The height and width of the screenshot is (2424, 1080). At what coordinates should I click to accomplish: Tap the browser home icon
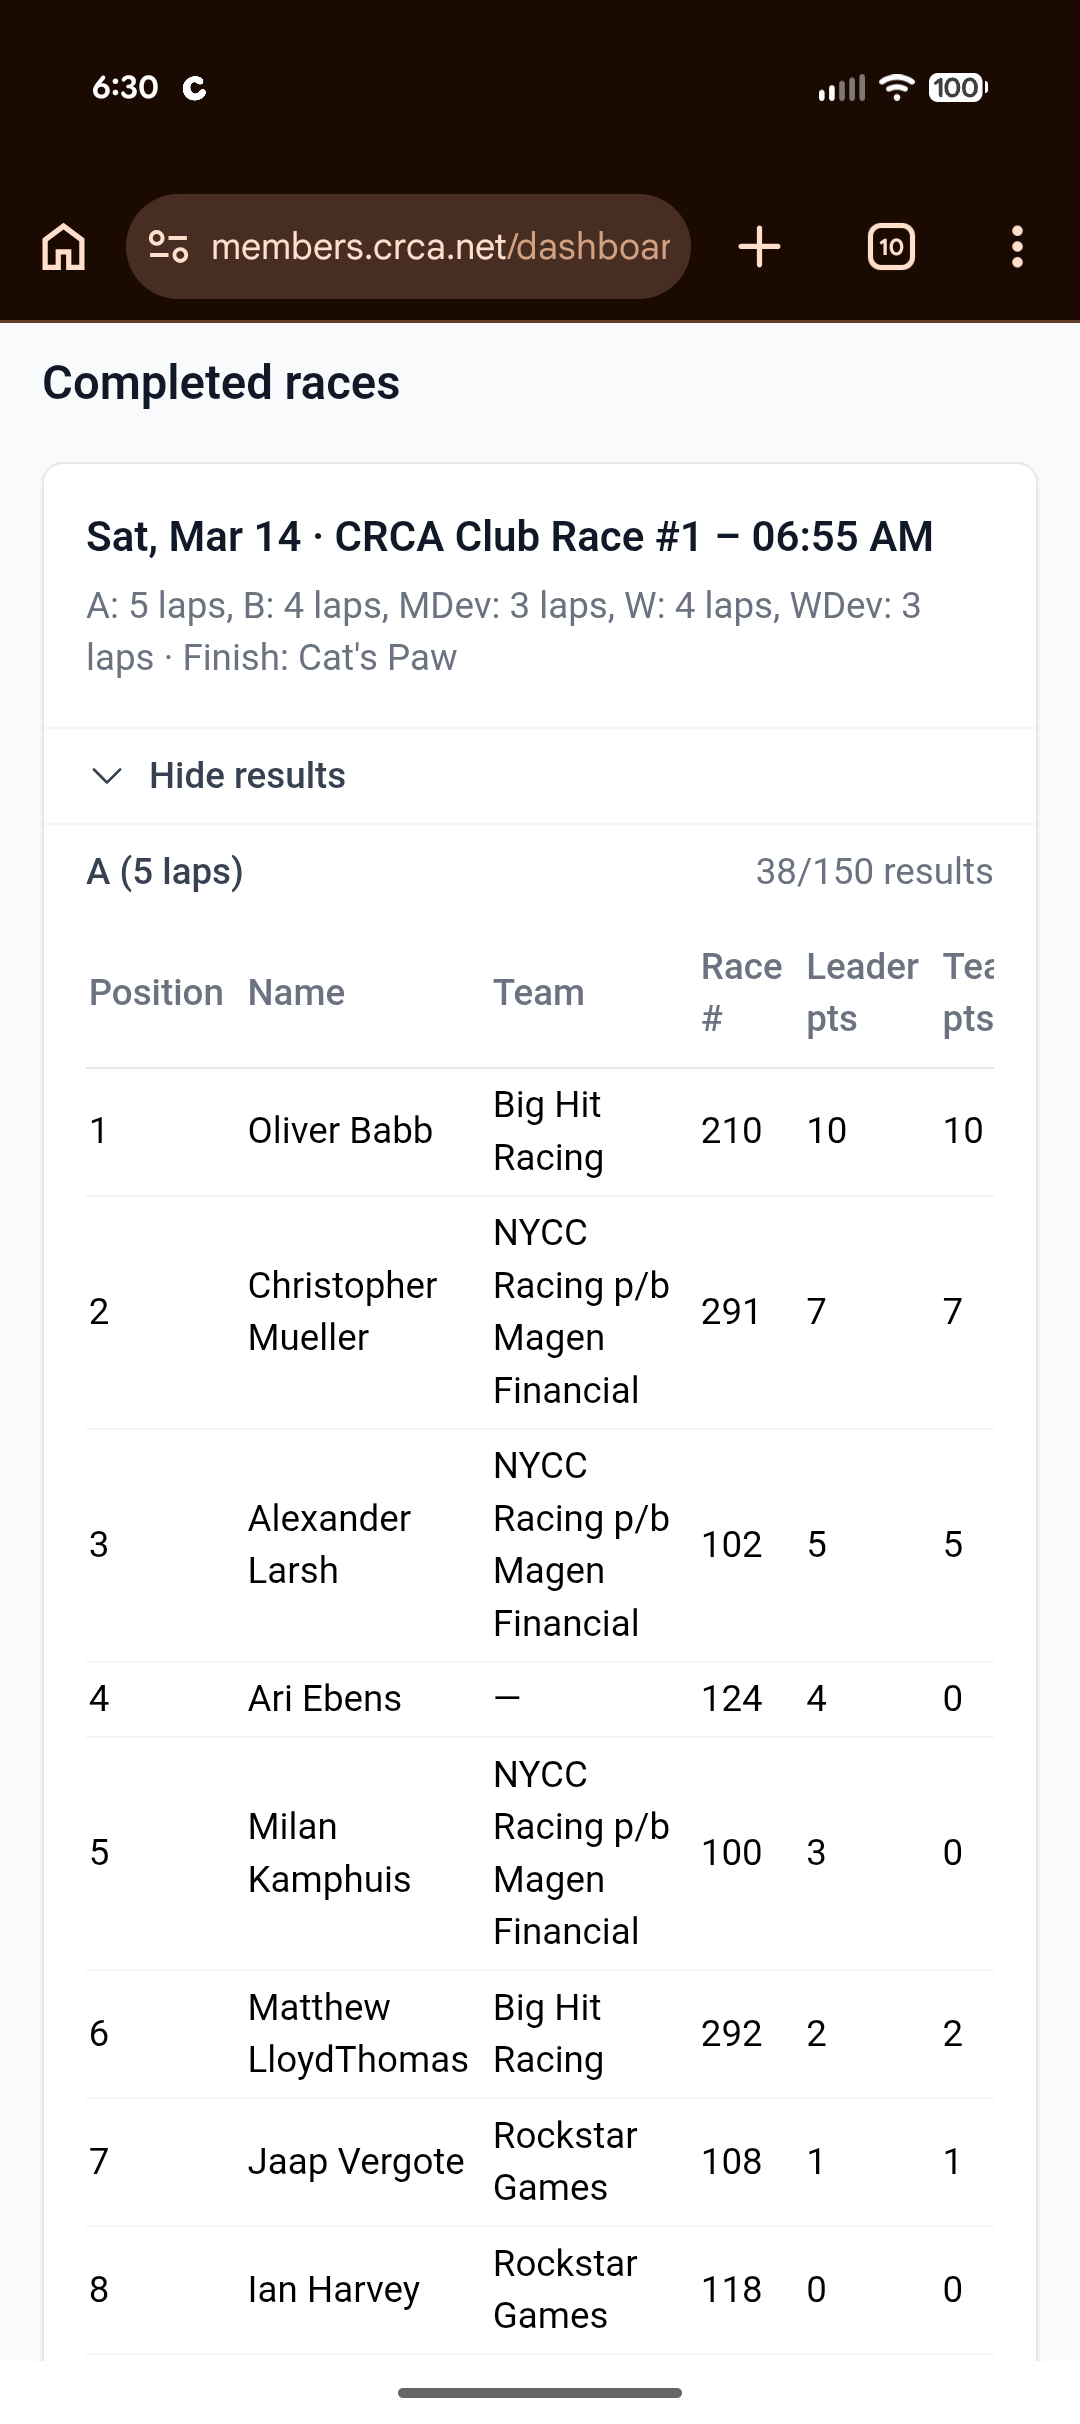(x=64, y=247)
